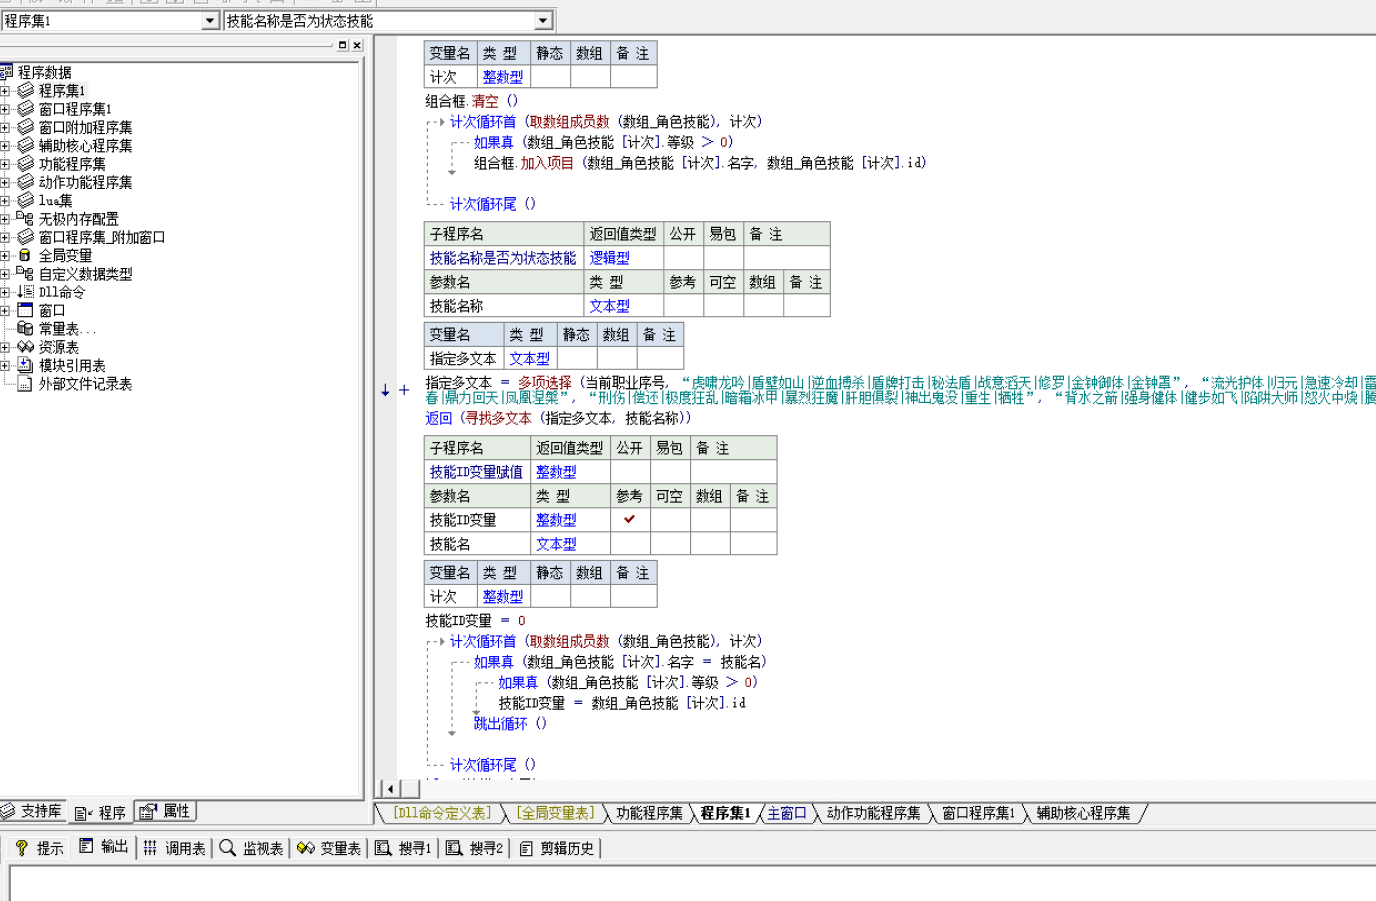Float the left panel via restore button
Screen dimensions: 1376x901
click(x=343, y=45)
